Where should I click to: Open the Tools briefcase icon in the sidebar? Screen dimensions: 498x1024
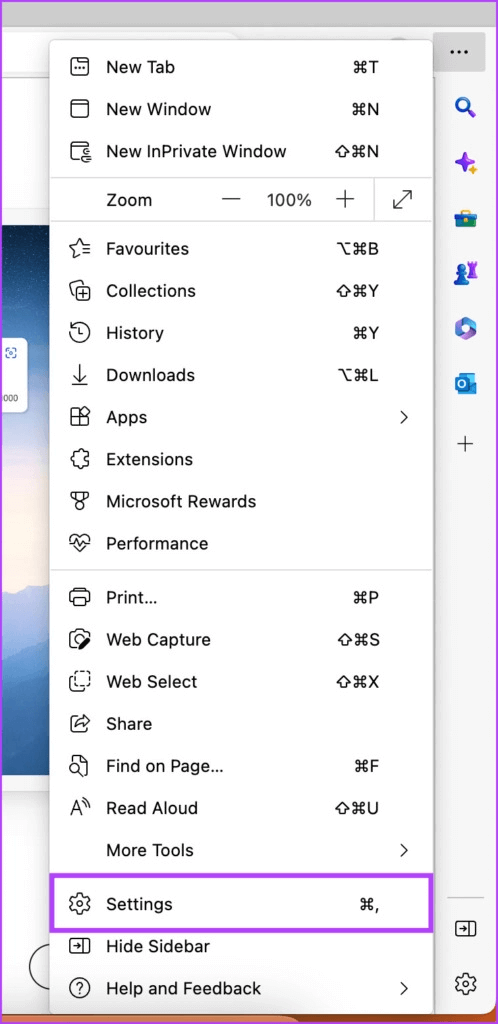pyautogui.click(x=465, y=219)
